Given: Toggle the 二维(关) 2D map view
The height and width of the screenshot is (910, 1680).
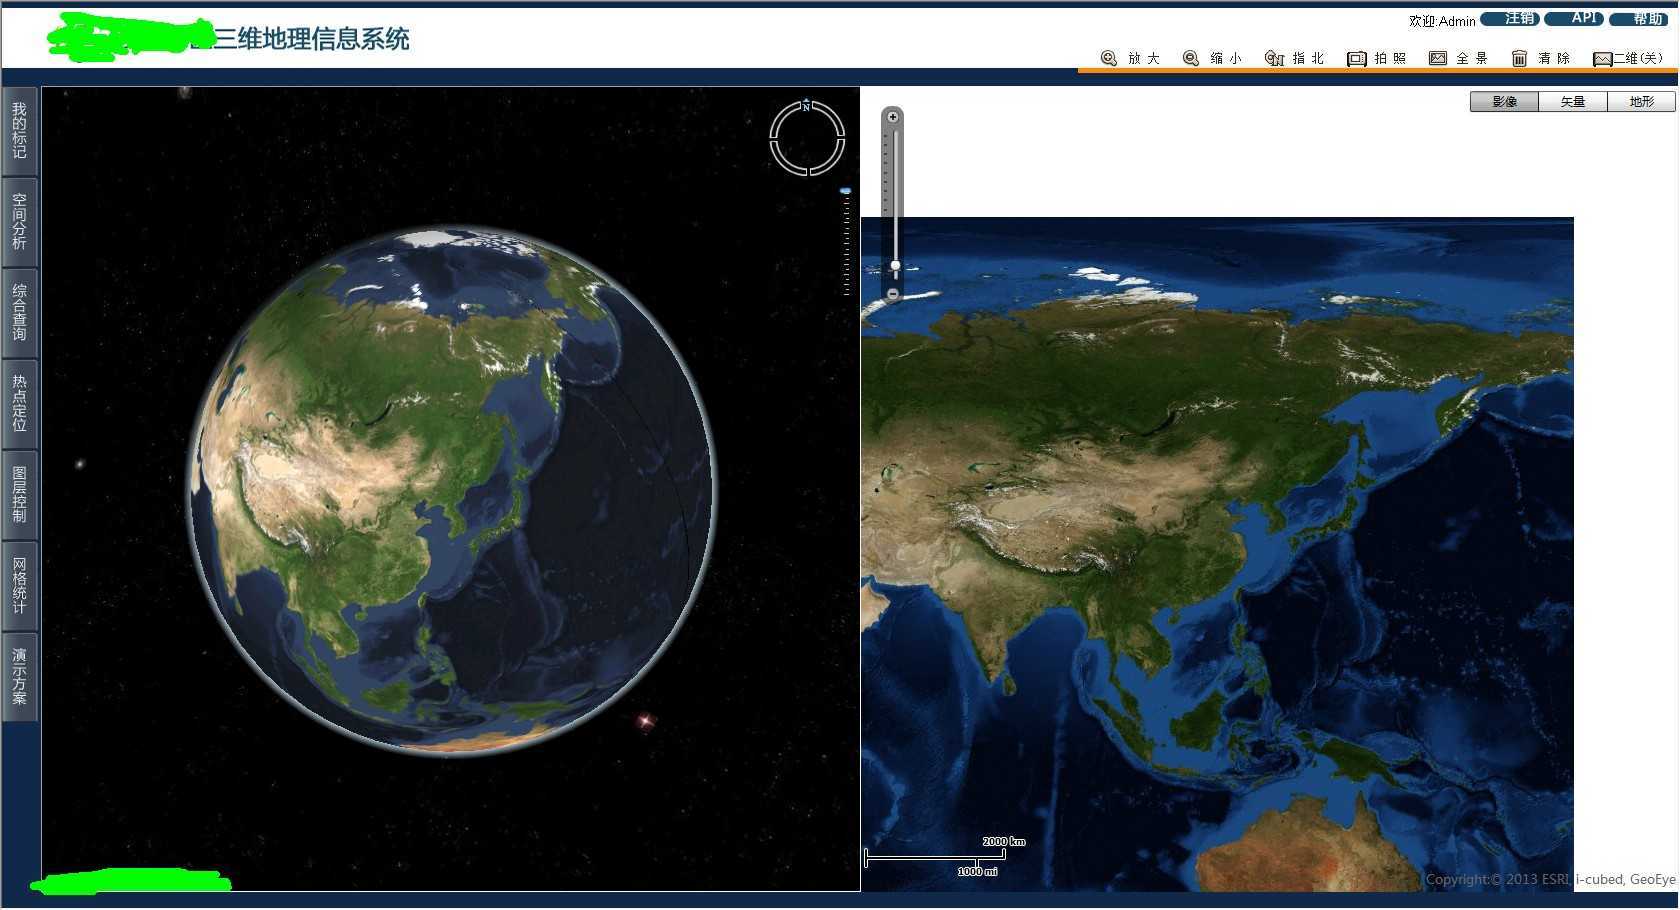Looking at the screenshot, I should click(x=1628, y=58).
